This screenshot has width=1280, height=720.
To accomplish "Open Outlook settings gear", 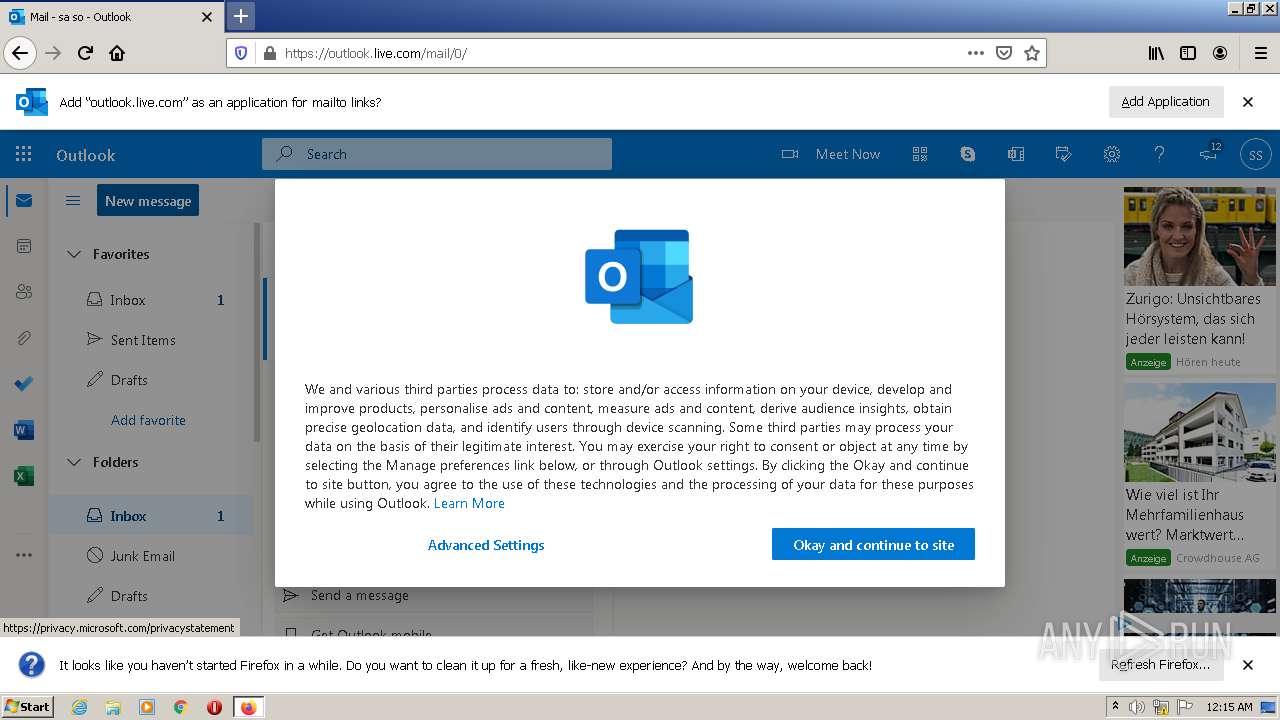I will coord(1112,154).
